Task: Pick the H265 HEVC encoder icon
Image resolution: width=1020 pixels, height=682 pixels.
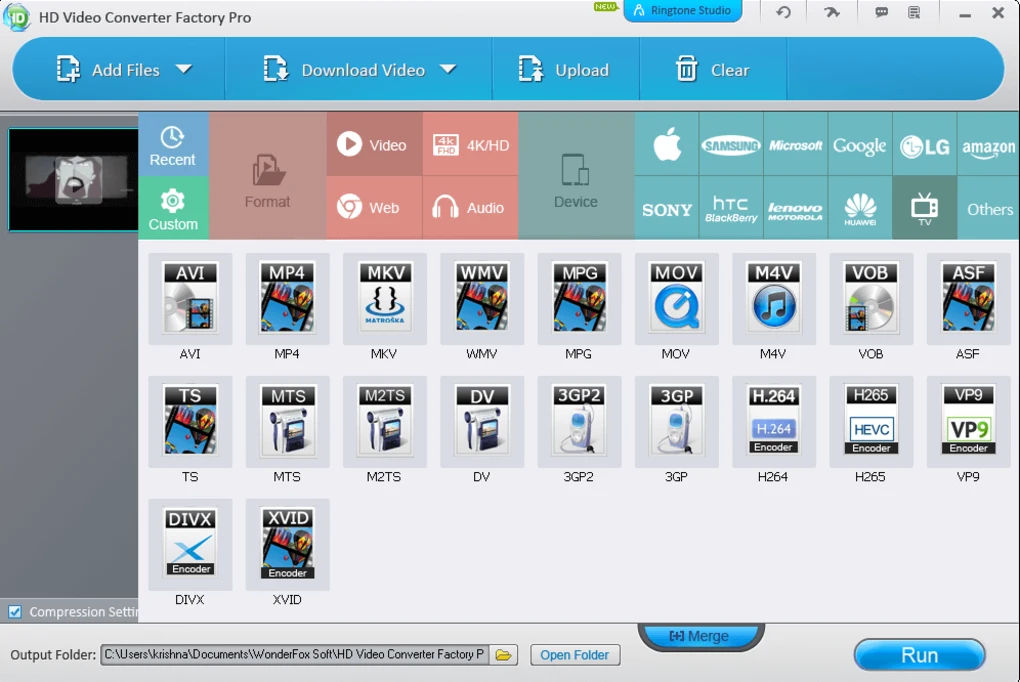Action: pyautogui.click(x=870, y=421)
